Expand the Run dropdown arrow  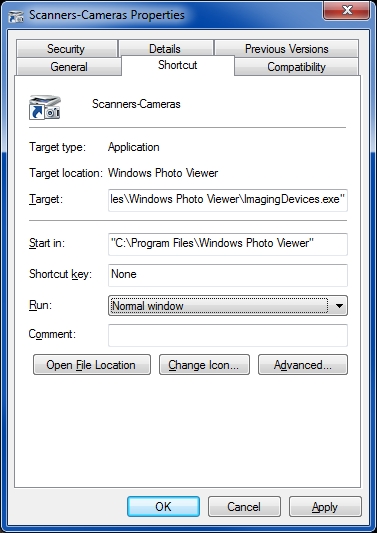point(339,306)
